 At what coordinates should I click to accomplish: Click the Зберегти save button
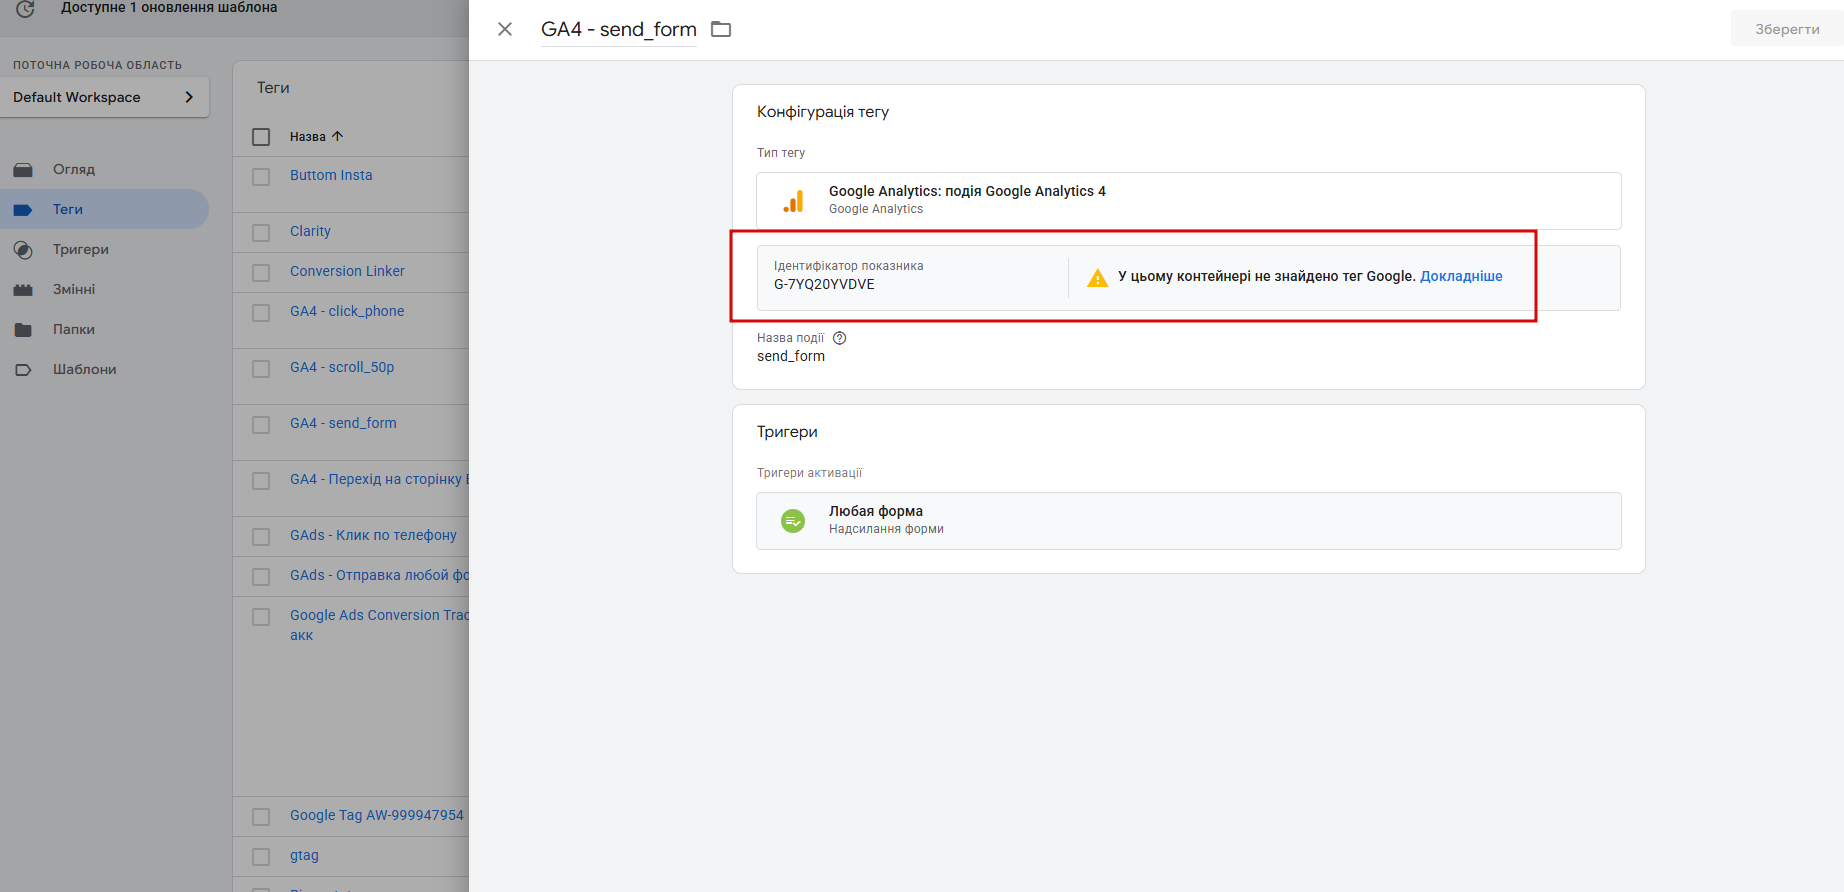point(1787,29)
